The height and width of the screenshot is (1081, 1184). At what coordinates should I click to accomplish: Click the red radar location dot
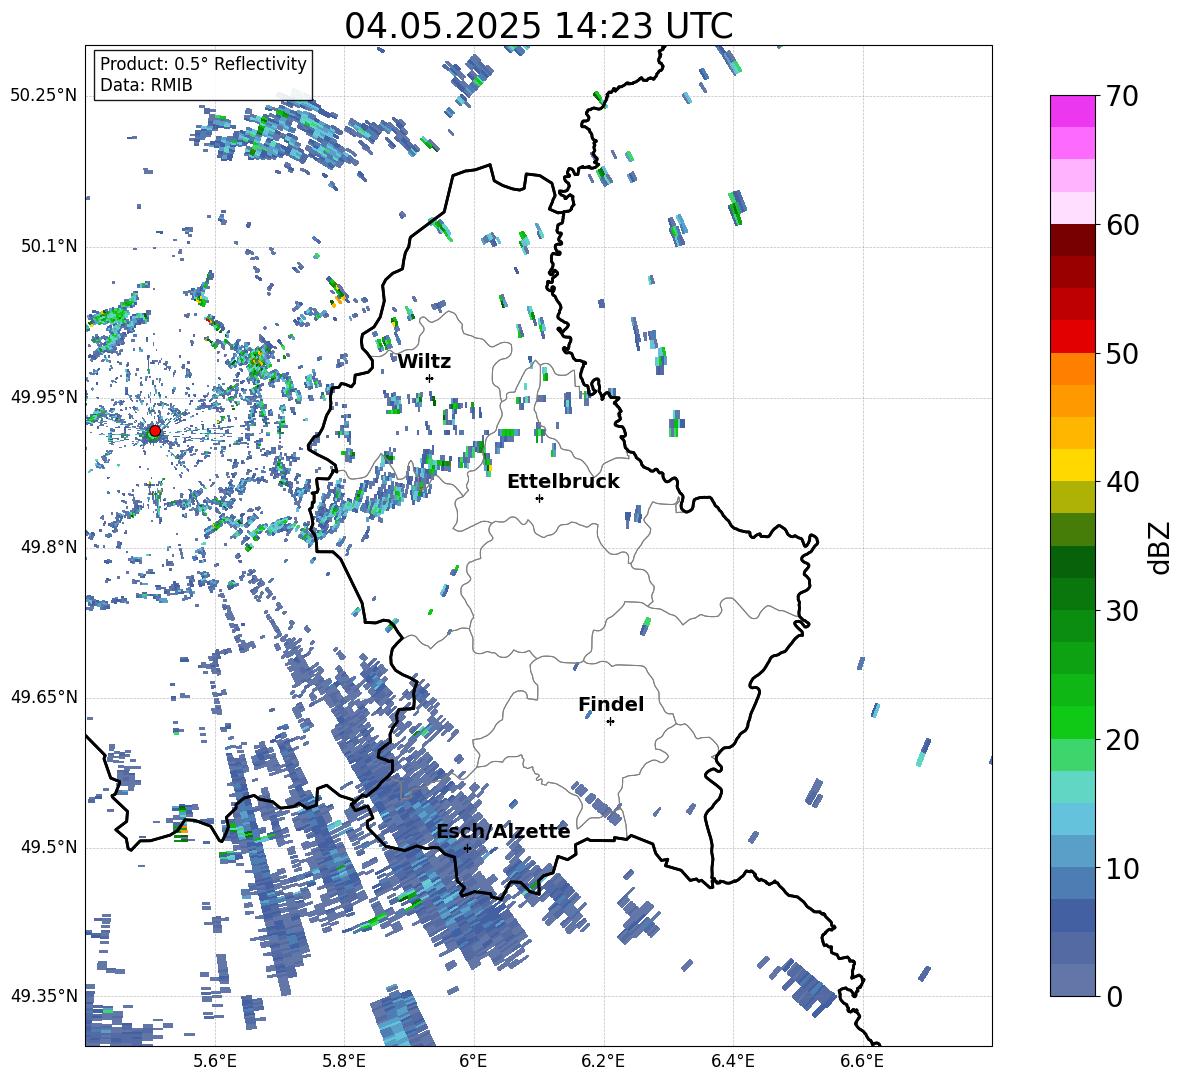[155, 431]
